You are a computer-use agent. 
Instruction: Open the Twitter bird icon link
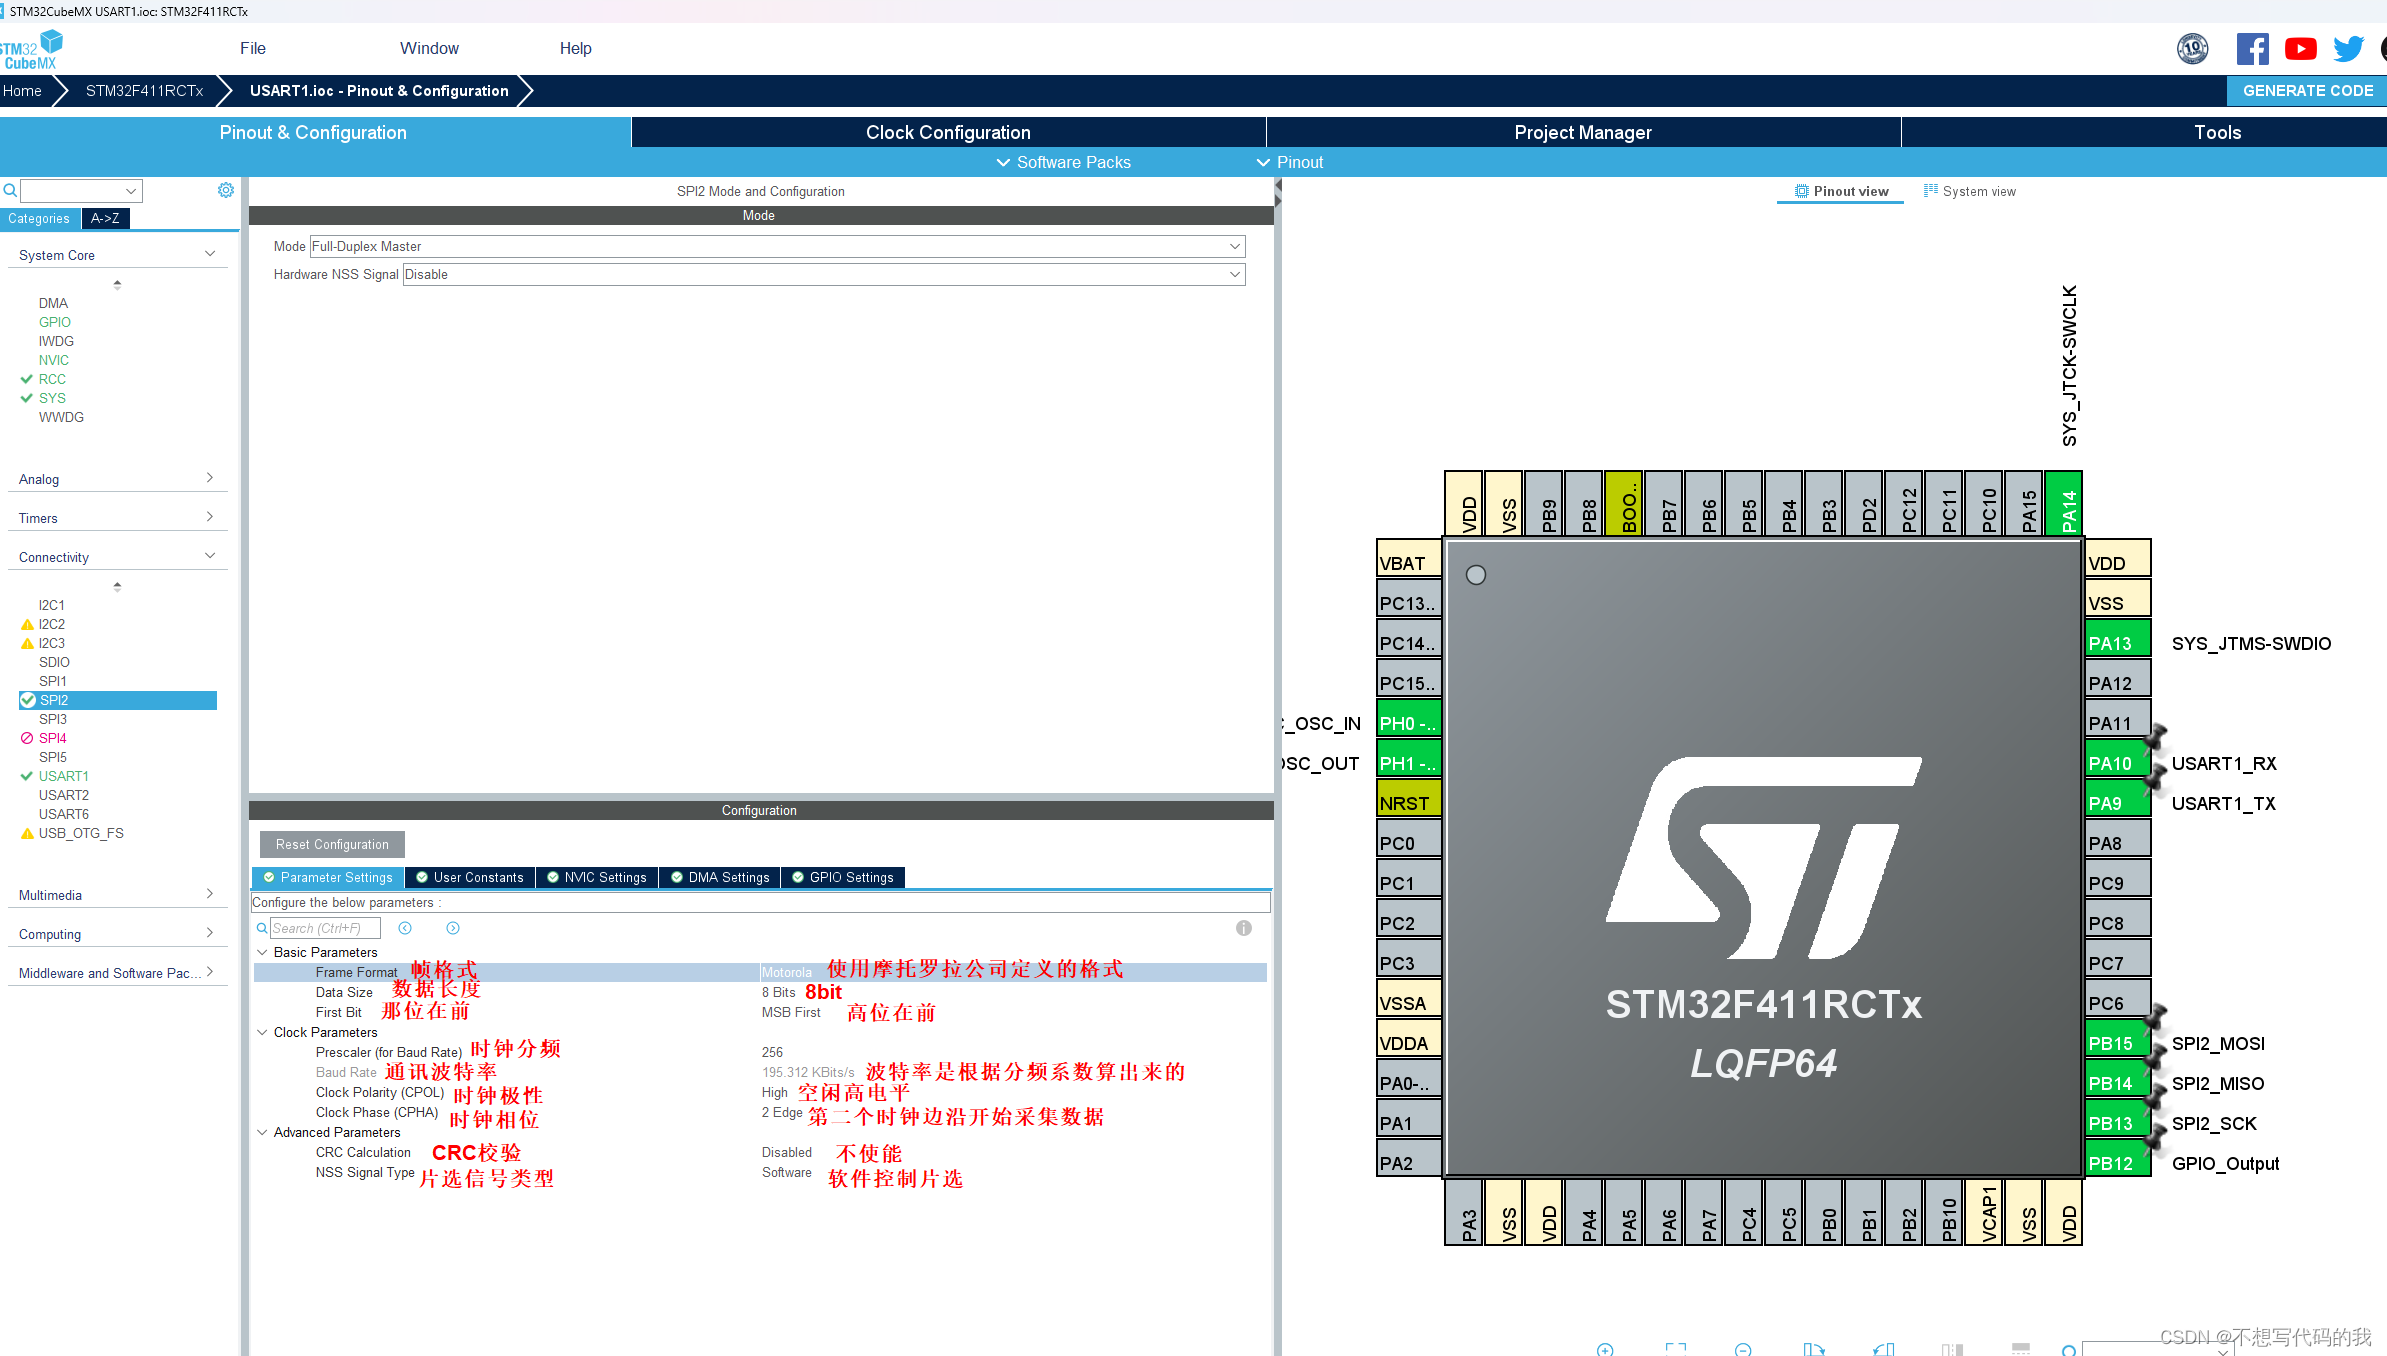tap(2348, 48)
